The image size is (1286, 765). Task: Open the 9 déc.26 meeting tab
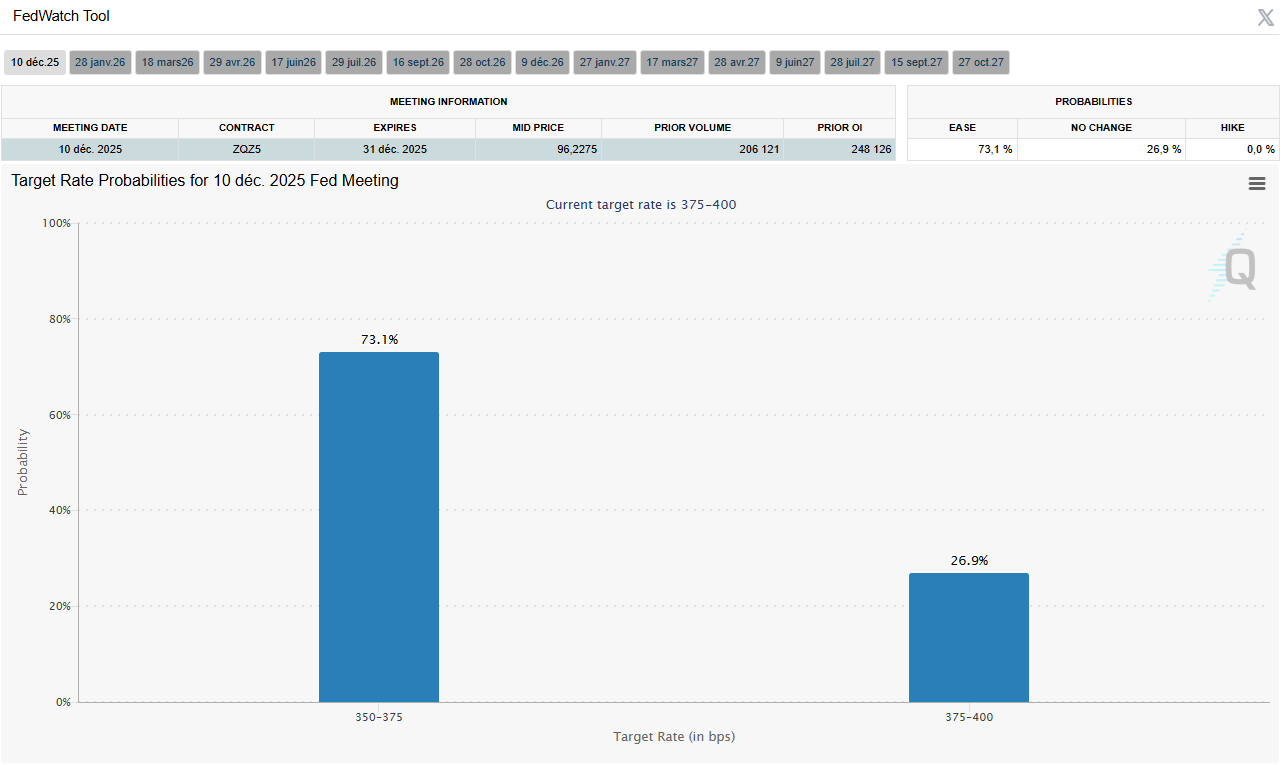point(542,63)
